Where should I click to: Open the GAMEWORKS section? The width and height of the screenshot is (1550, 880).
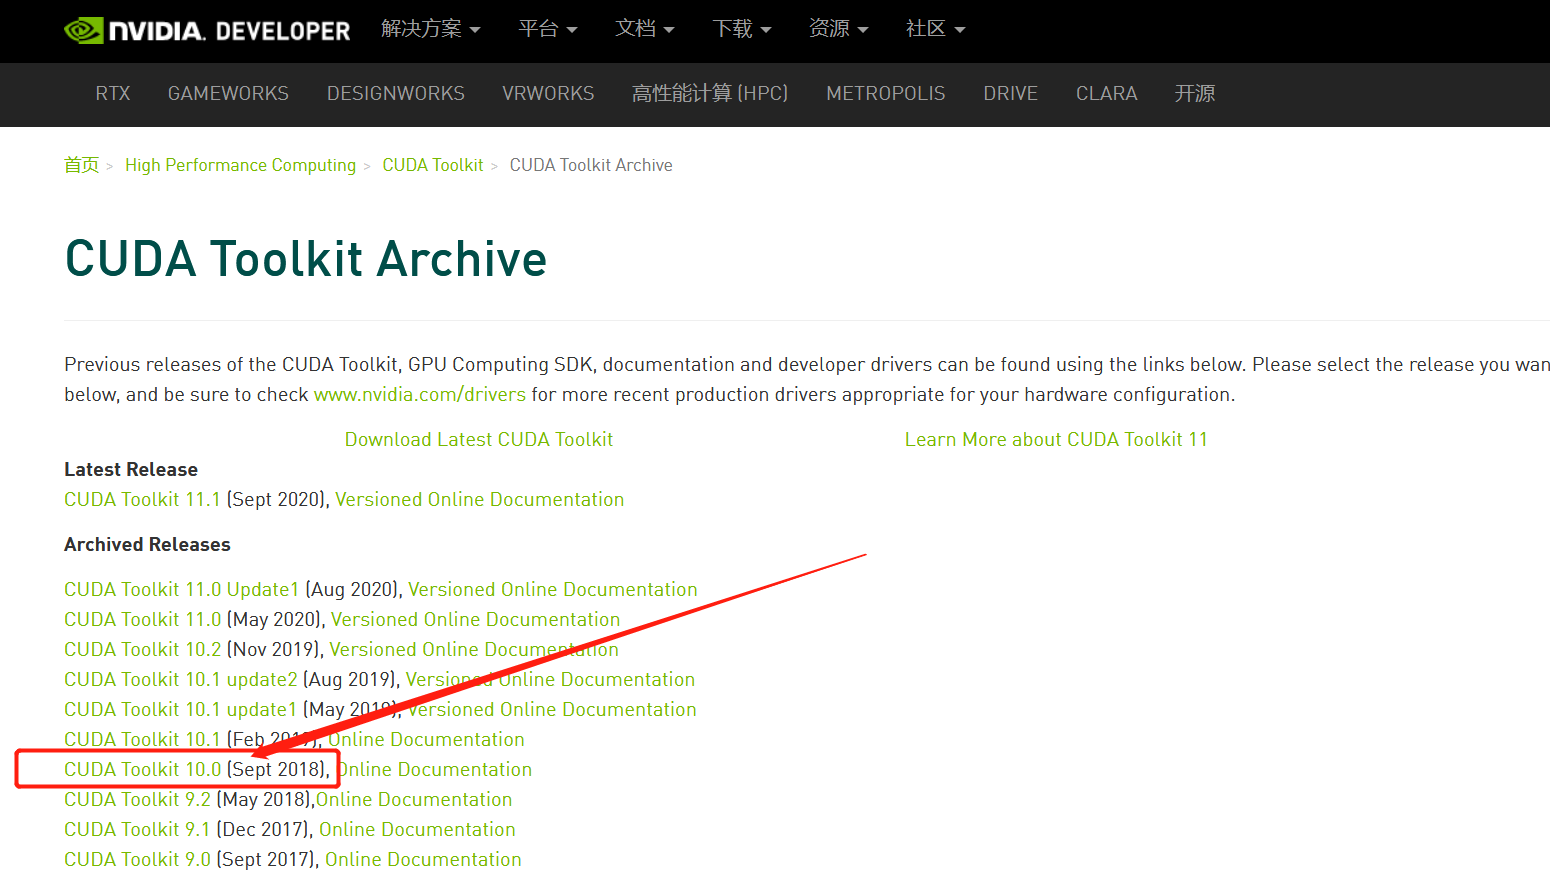228,93
